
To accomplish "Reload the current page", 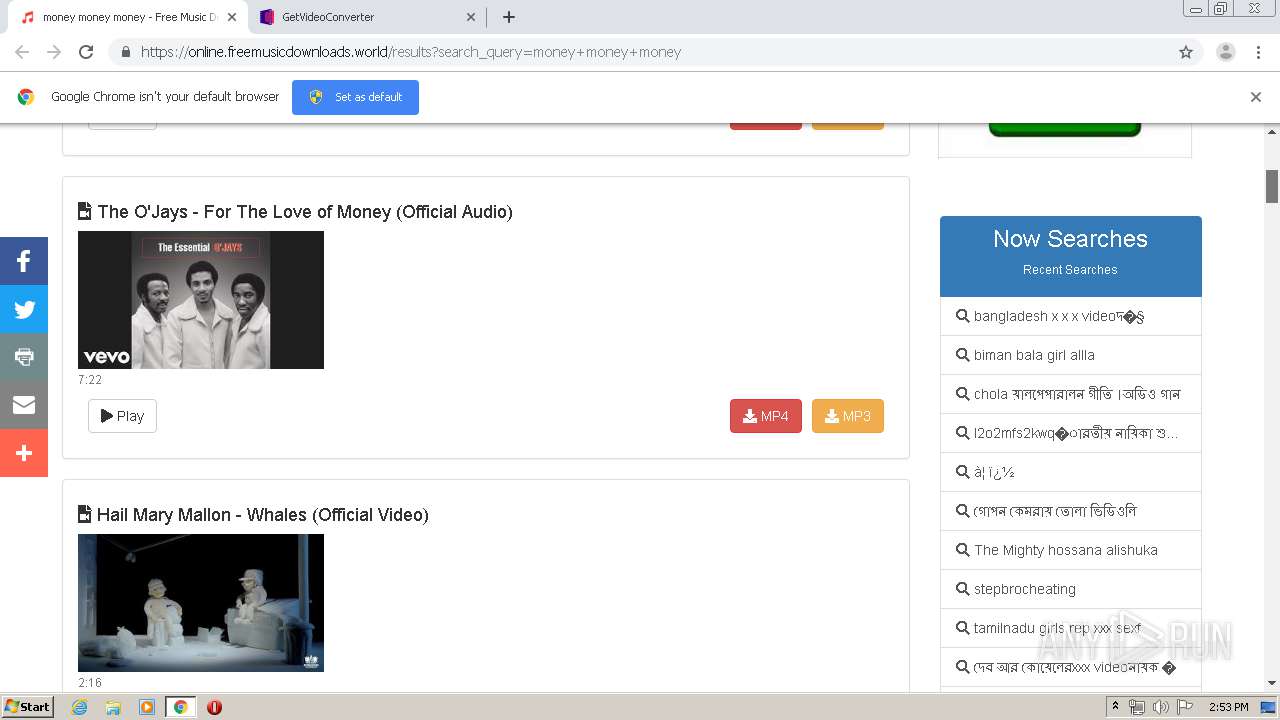I will click(86, 52).
